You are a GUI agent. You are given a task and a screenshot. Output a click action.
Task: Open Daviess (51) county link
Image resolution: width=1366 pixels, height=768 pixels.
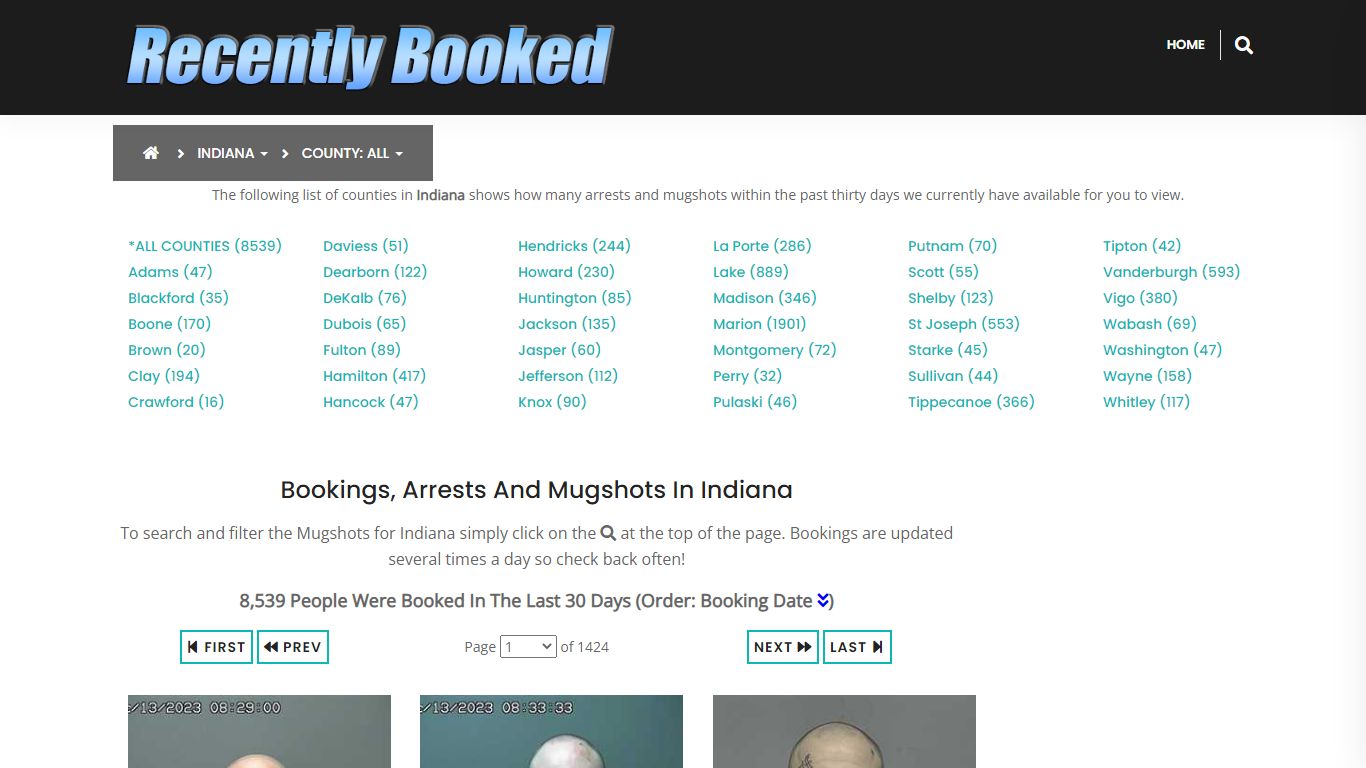366,246
